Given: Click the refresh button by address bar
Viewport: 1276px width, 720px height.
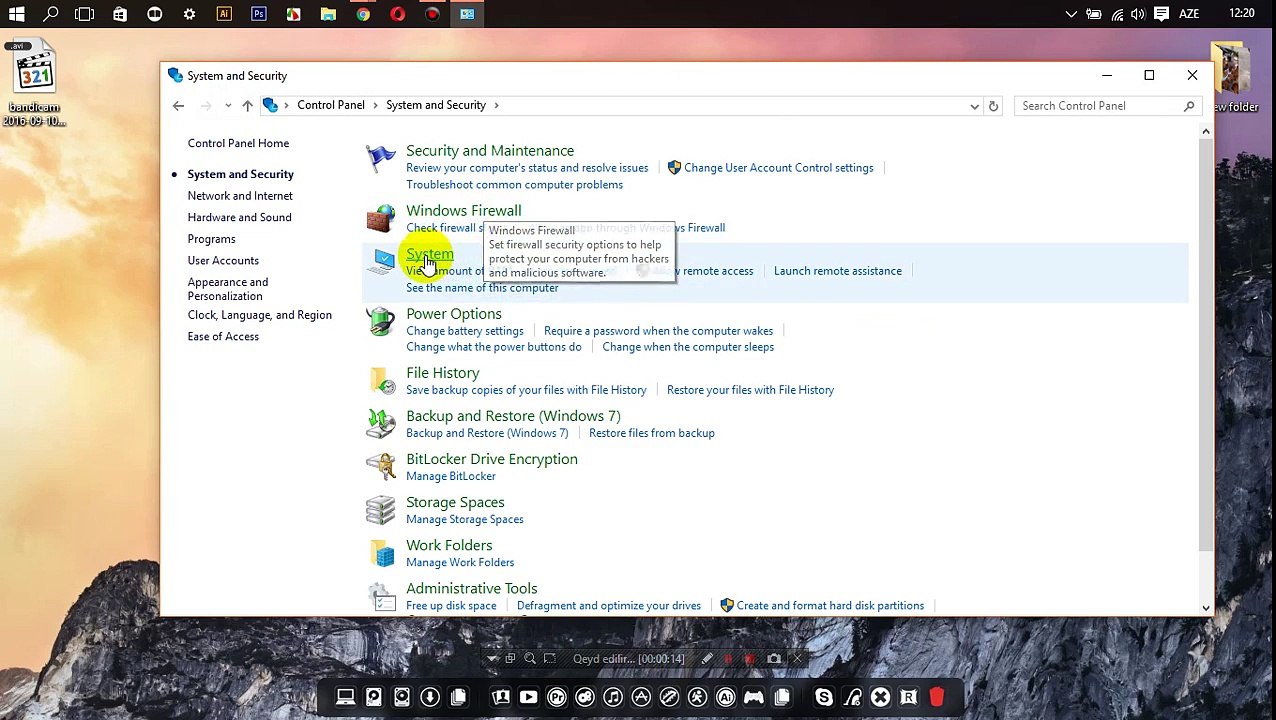Looking at the screenshot, I should (993, 106).
